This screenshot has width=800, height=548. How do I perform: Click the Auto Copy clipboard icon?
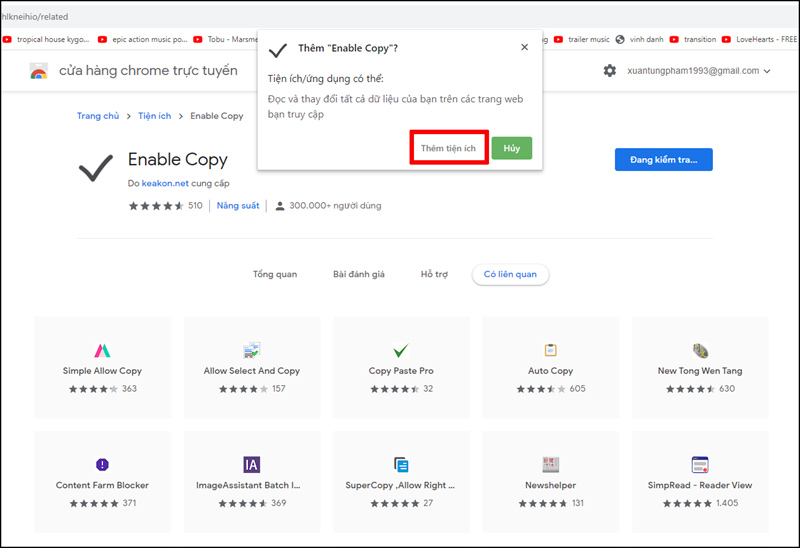pos(551,350)
